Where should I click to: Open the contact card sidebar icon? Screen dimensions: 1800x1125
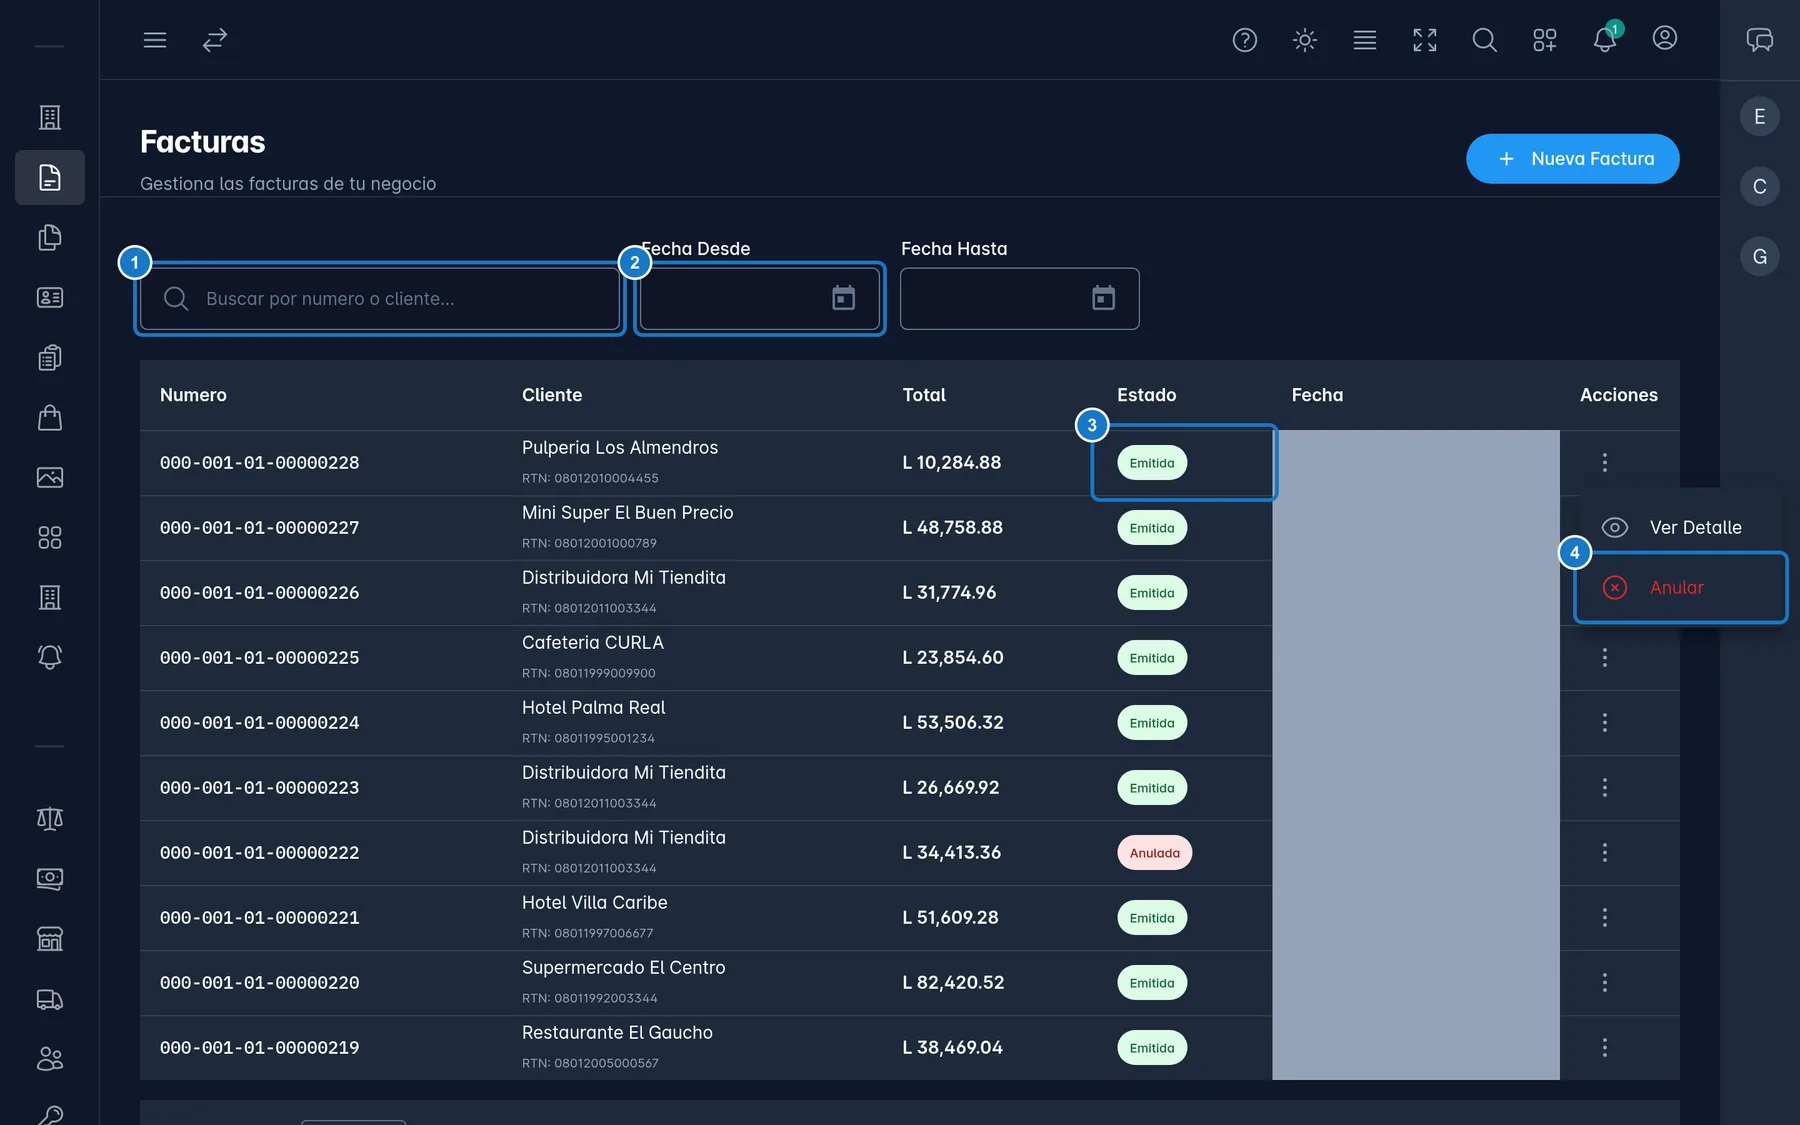tap(50, 297)
